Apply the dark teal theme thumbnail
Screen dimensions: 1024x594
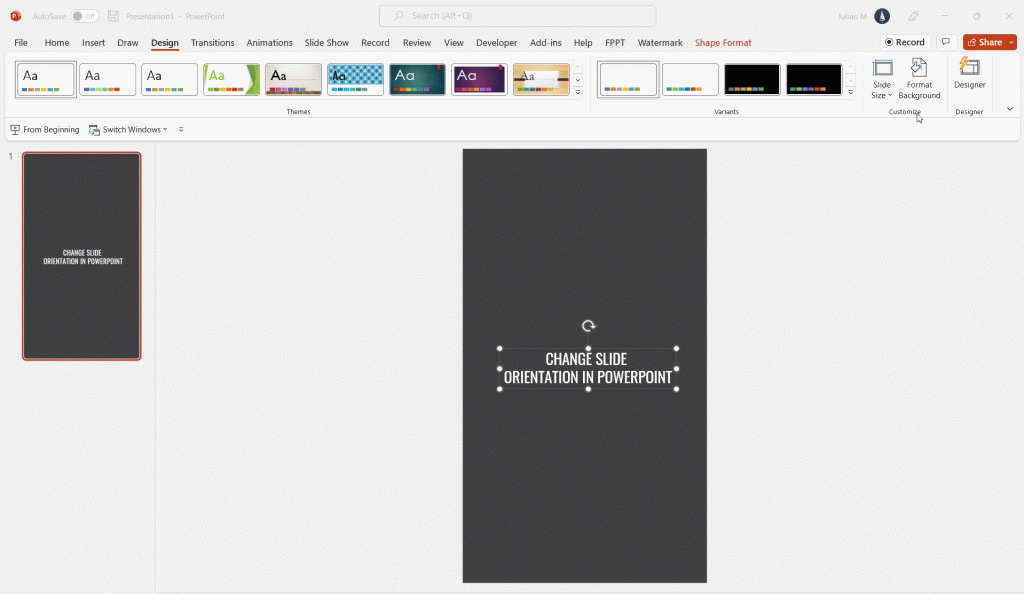coord(417,80)
